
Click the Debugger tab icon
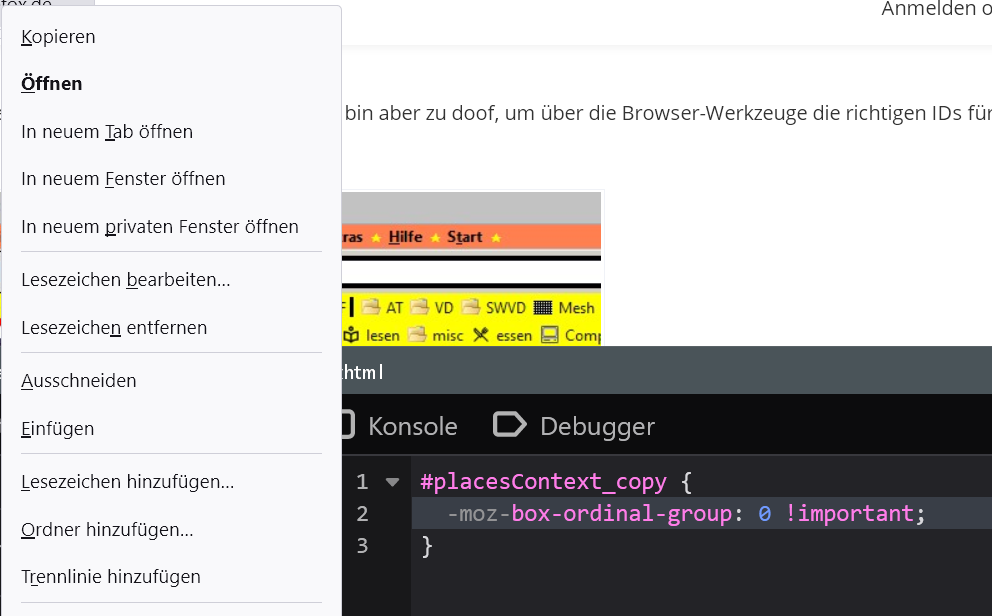(510, 425)
